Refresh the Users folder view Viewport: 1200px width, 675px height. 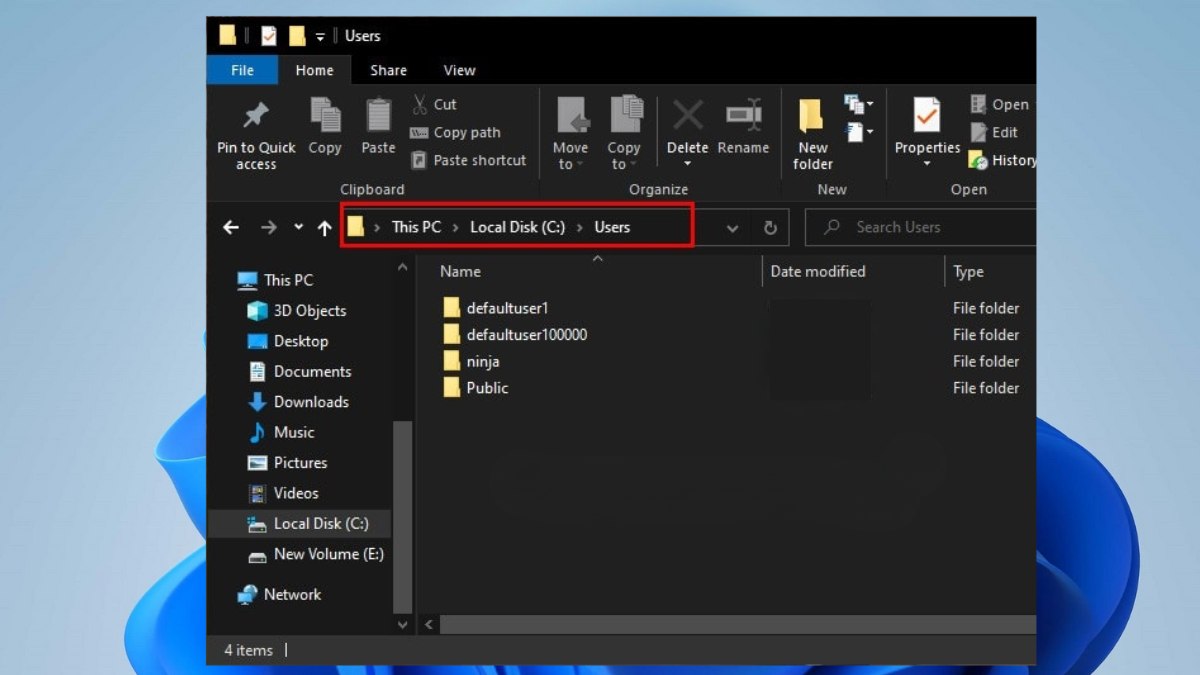[769, 227]
